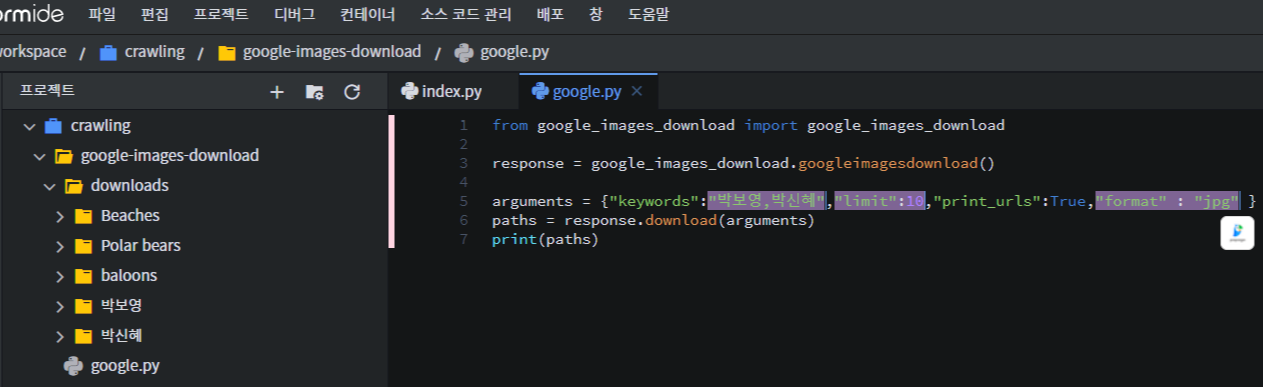Click the floating widget icon at editor right
1263x387 pixels.
coord(1238,234)
